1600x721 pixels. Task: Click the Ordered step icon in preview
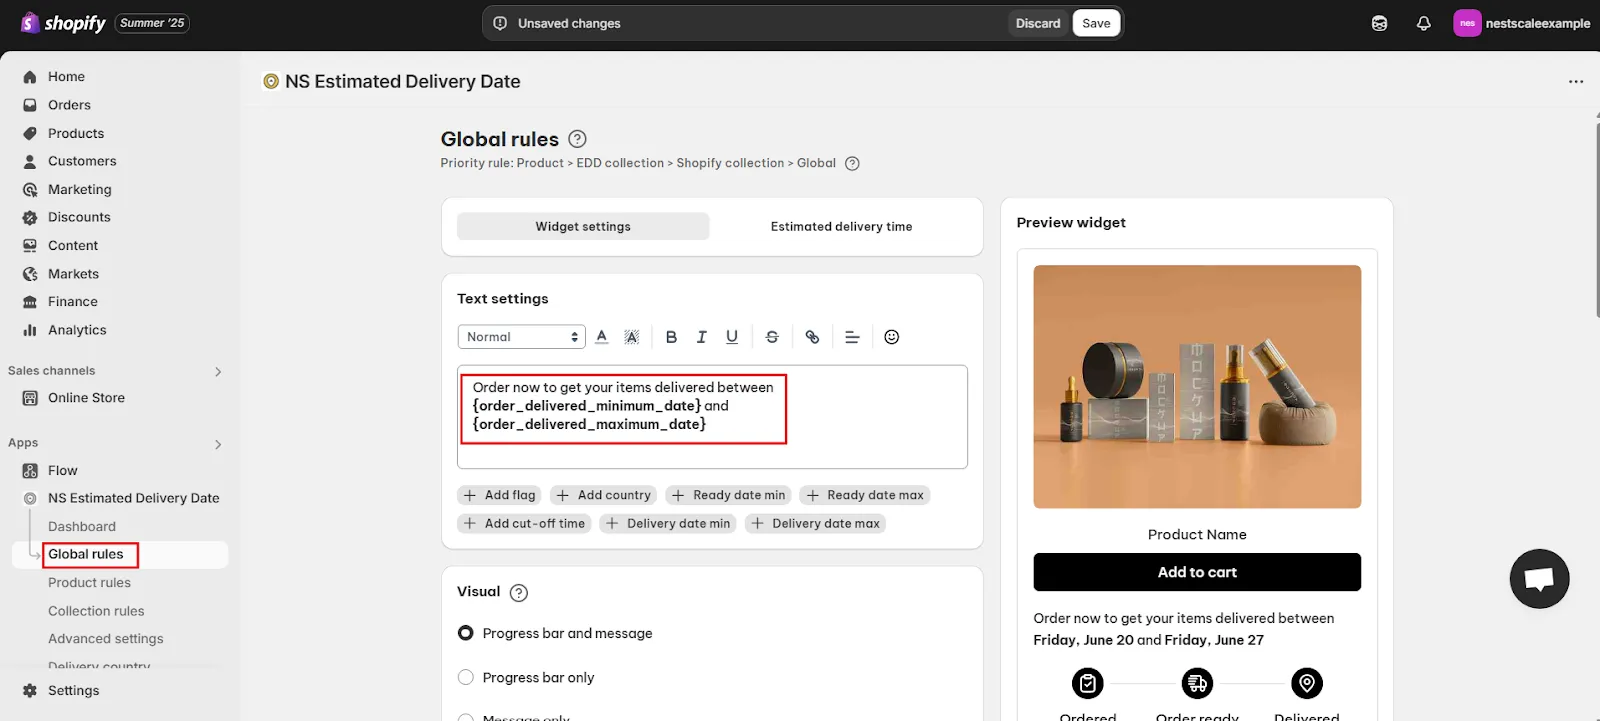coord(1087,683)
